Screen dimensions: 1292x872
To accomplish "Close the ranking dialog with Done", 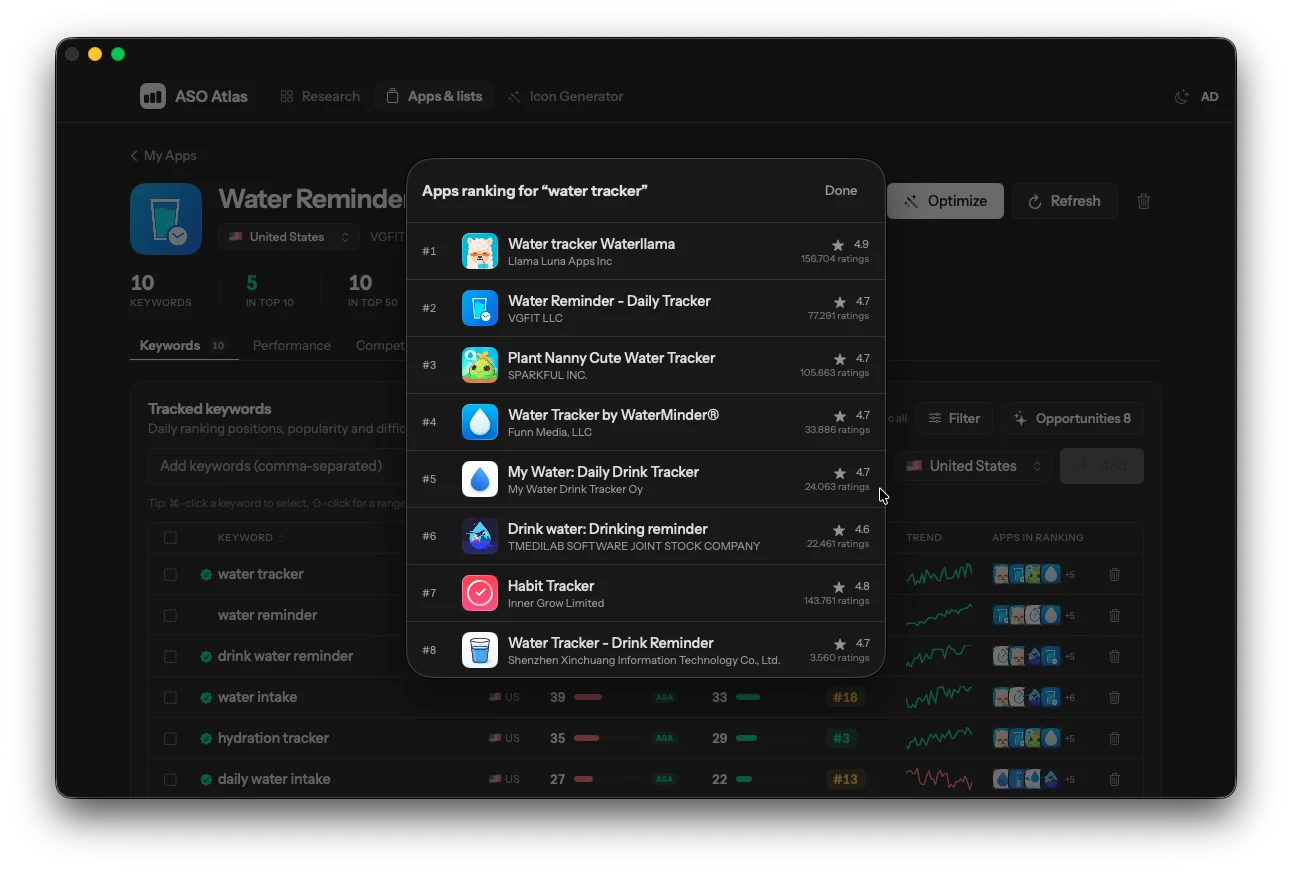I will (841, 190).
